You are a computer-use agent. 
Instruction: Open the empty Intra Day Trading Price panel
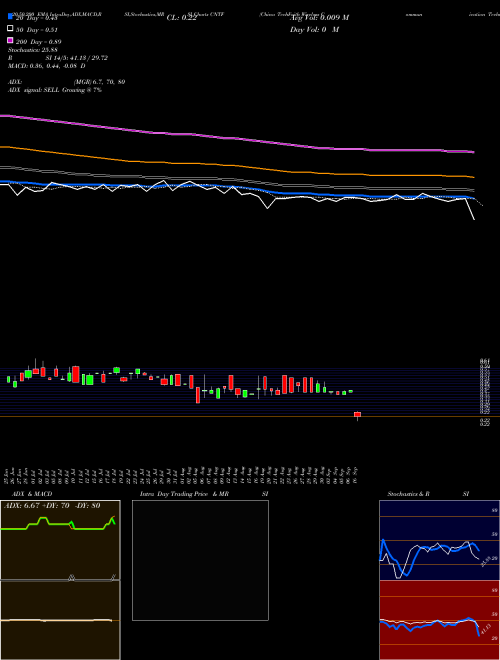coord(200,560)
